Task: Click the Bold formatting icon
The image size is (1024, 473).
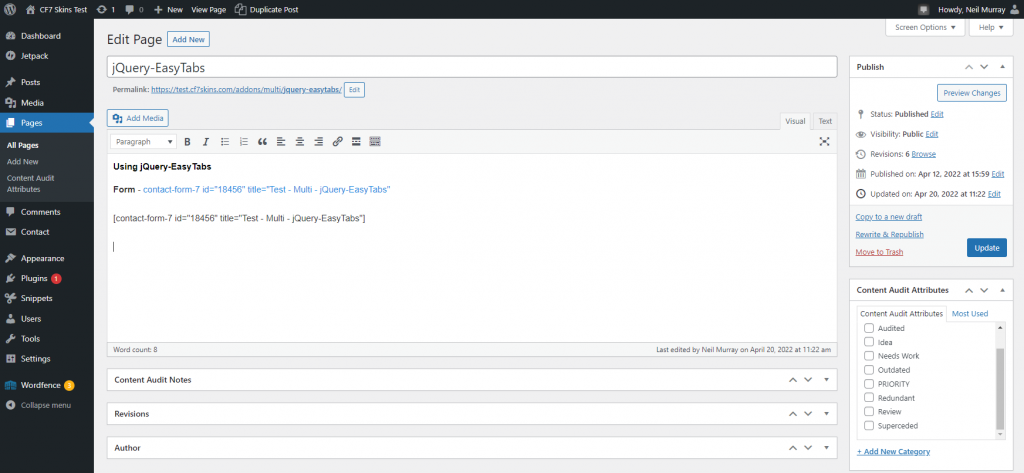Action: (x=187, y=142)
